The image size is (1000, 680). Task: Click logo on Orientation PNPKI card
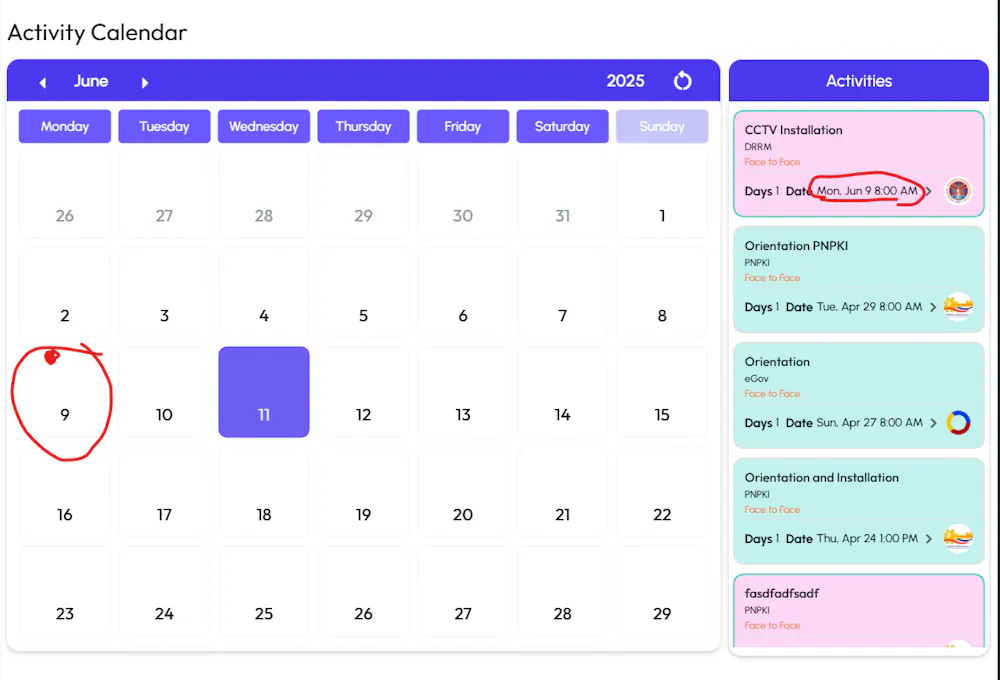(958, 307)
